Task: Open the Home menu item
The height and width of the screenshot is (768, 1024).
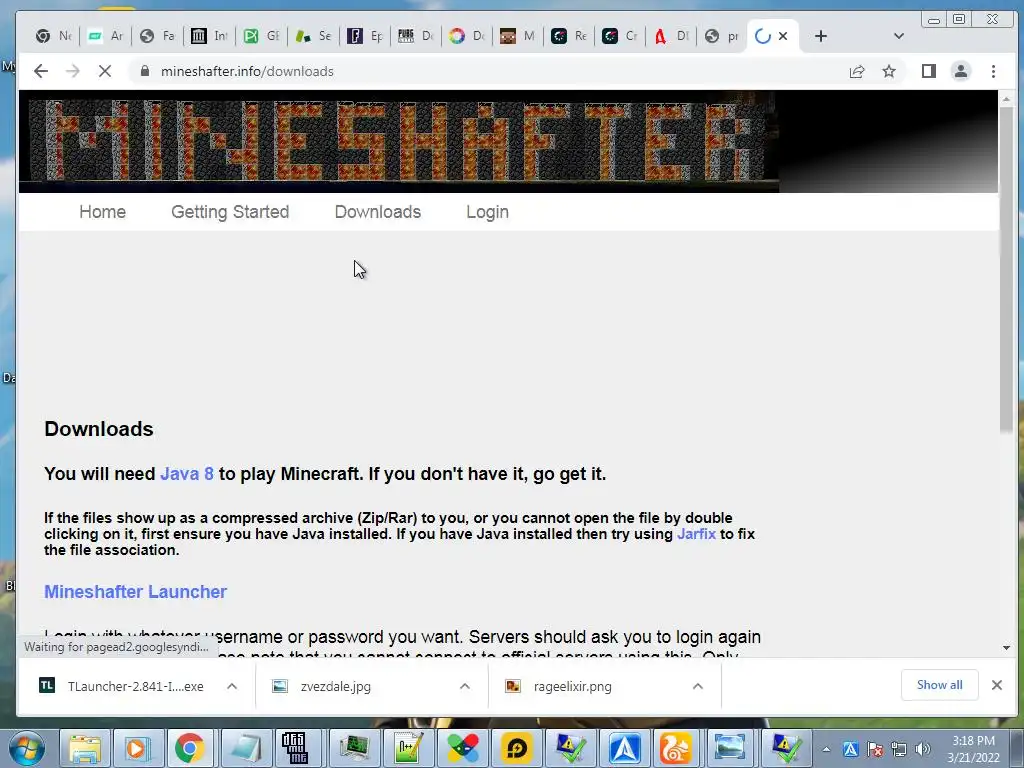Action: (x=103, y=212)
